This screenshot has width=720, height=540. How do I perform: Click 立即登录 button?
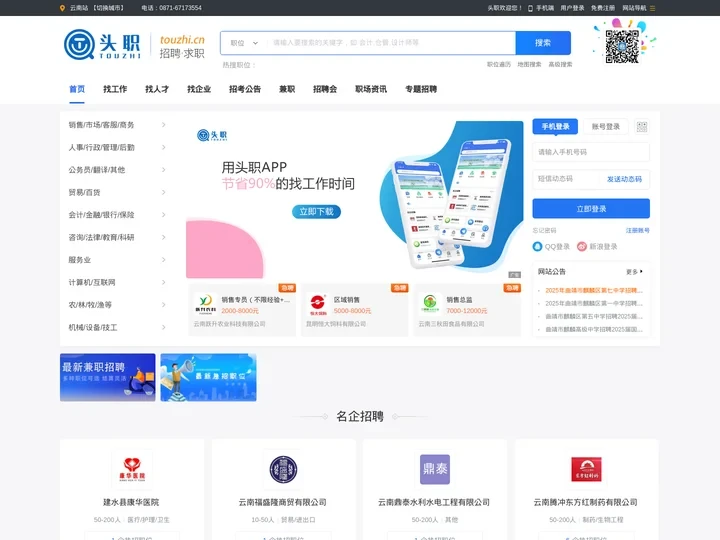(591, 208)
